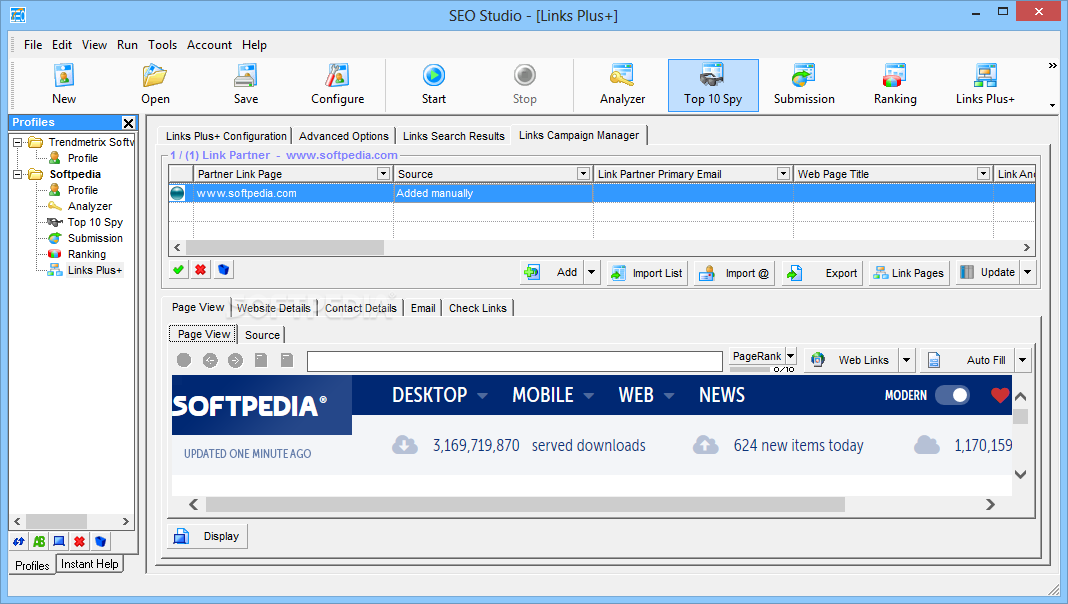Switch to the Profiles bottom tab
1068x604 pixels.
(32, 565)
